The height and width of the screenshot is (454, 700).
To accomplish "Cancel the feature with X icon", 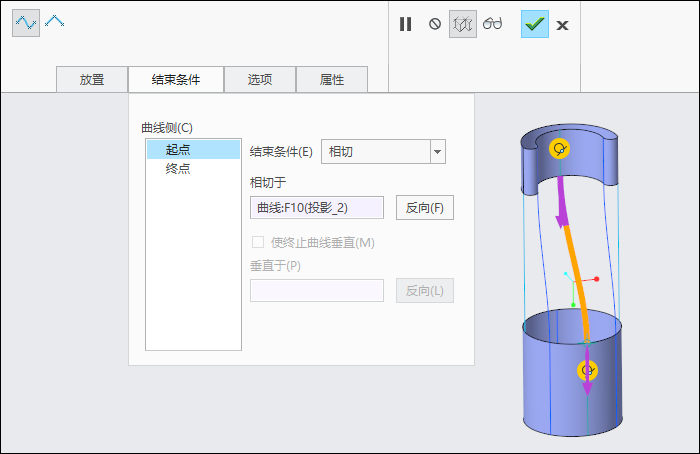I will click(x=562, y=25).
